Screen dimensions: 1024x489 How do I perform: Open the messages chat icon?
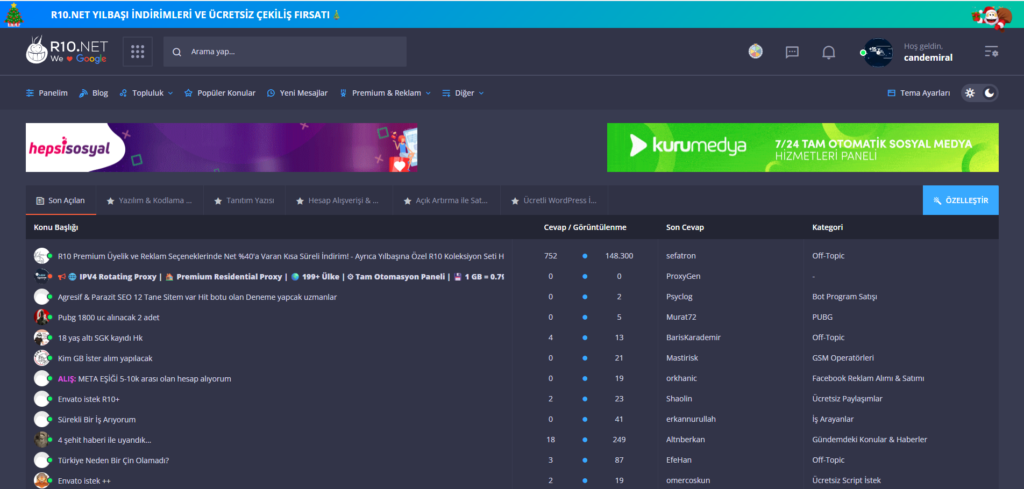[x=792, y=52]
